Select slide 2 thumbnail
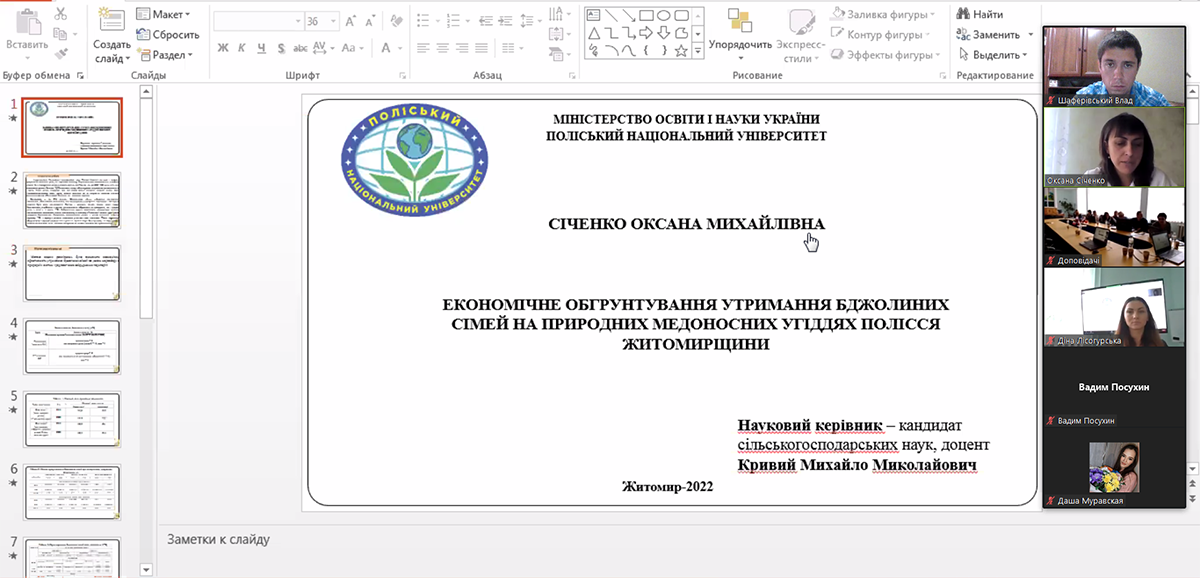The width and height of the screenshot is (1200, 578). [x=72, y=200]
